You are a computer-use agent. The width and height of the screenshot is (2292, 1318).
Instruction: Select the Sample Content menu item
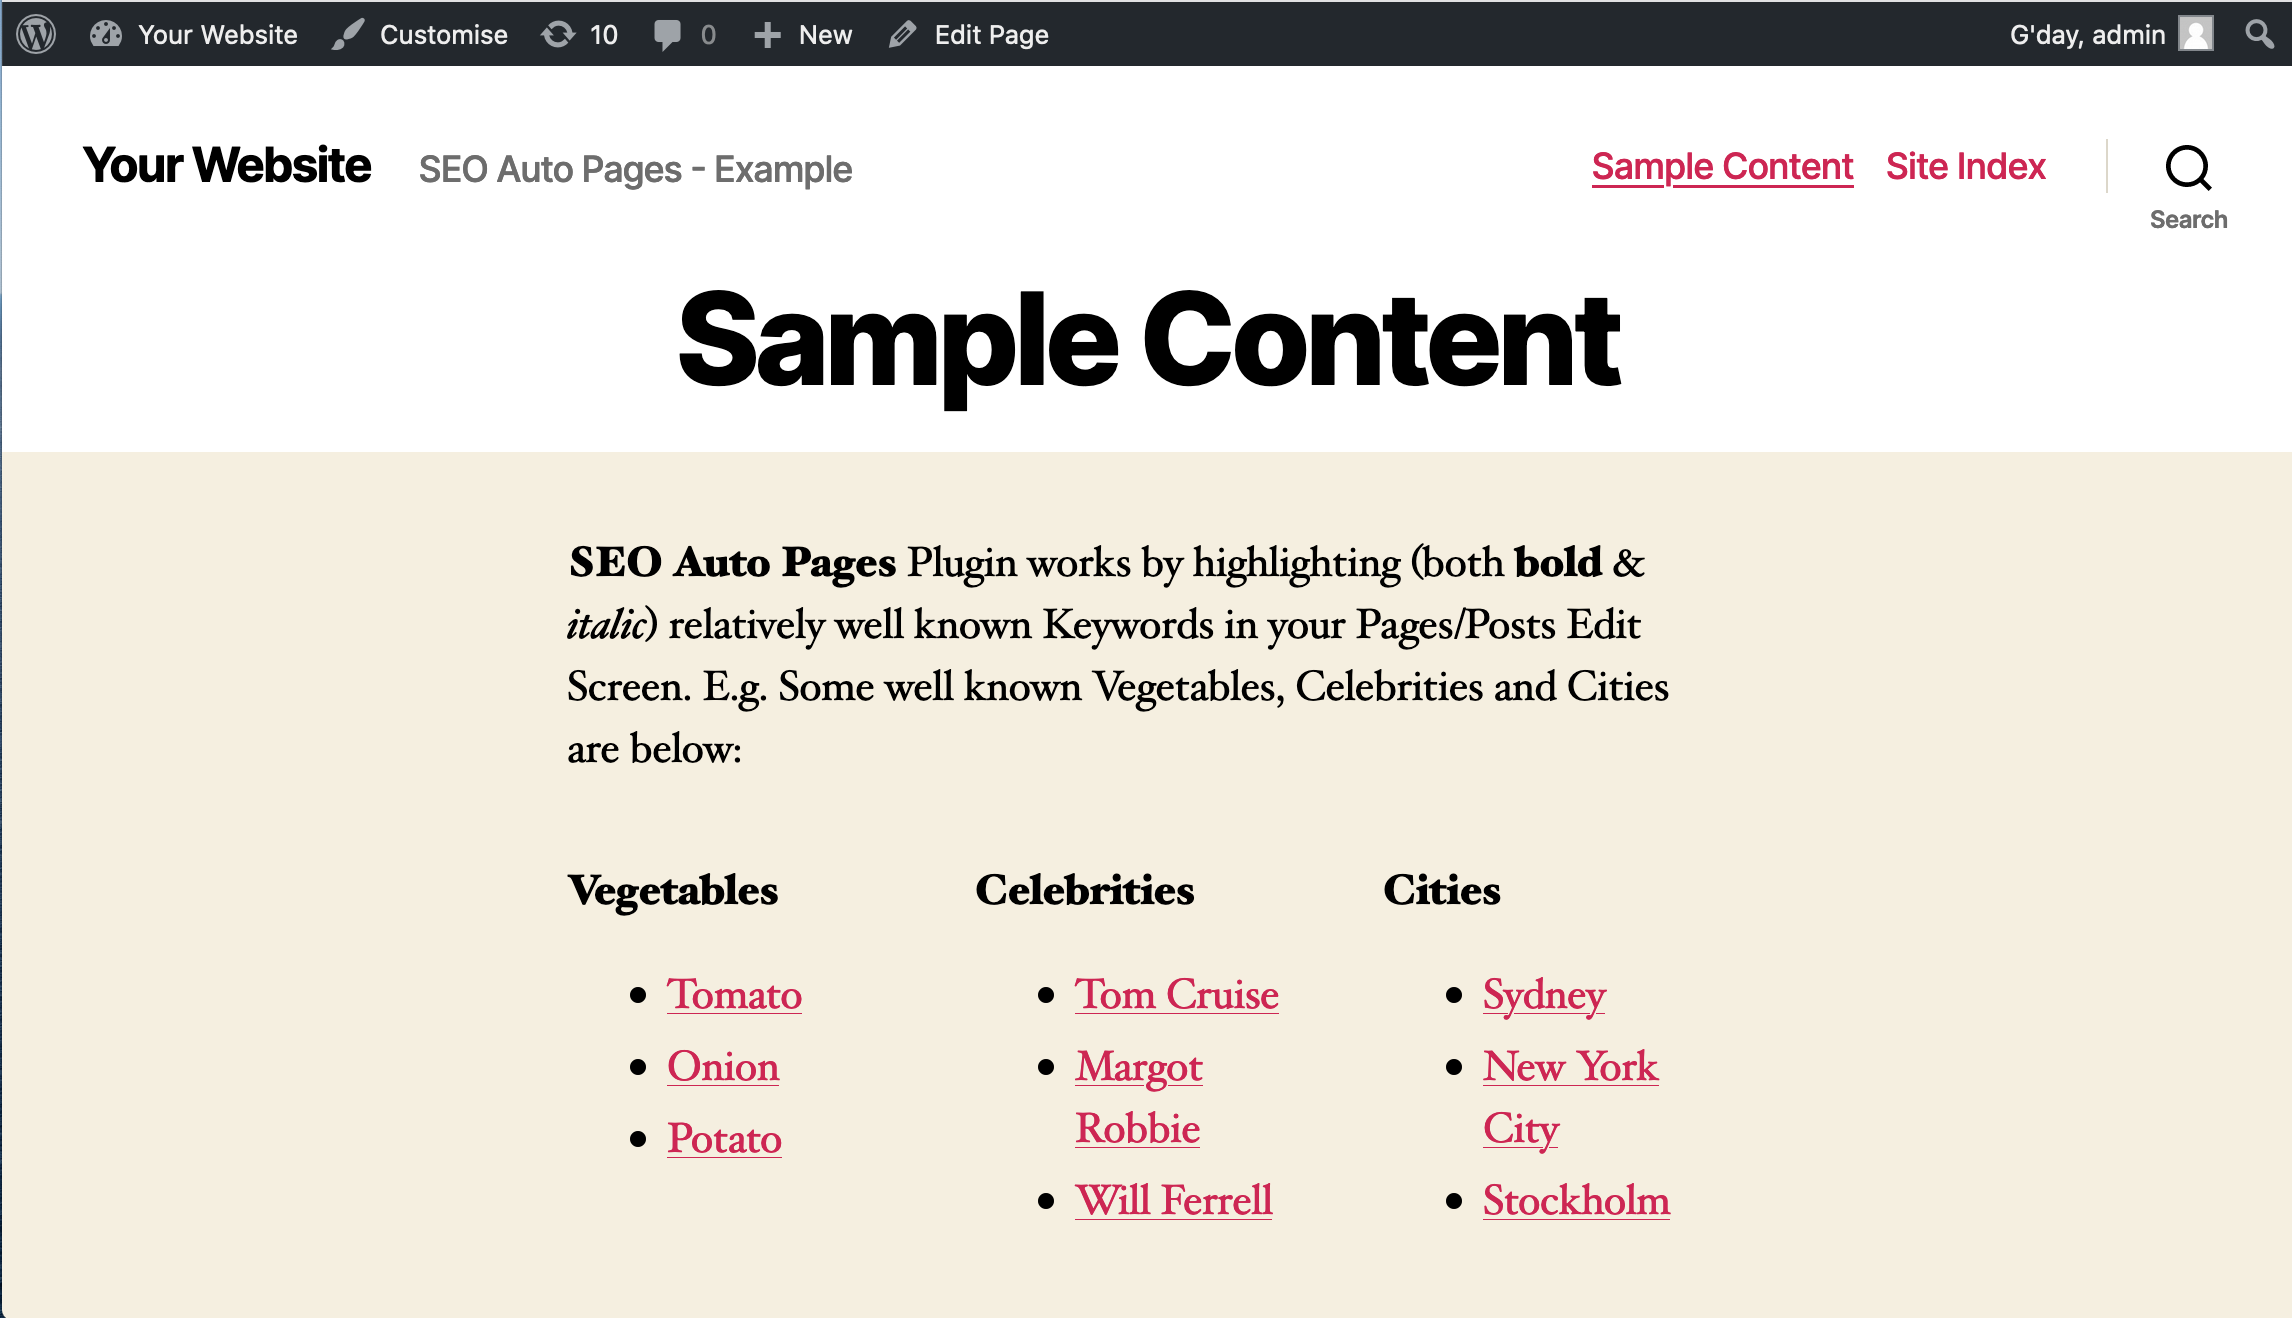(x=1722, y=167)
